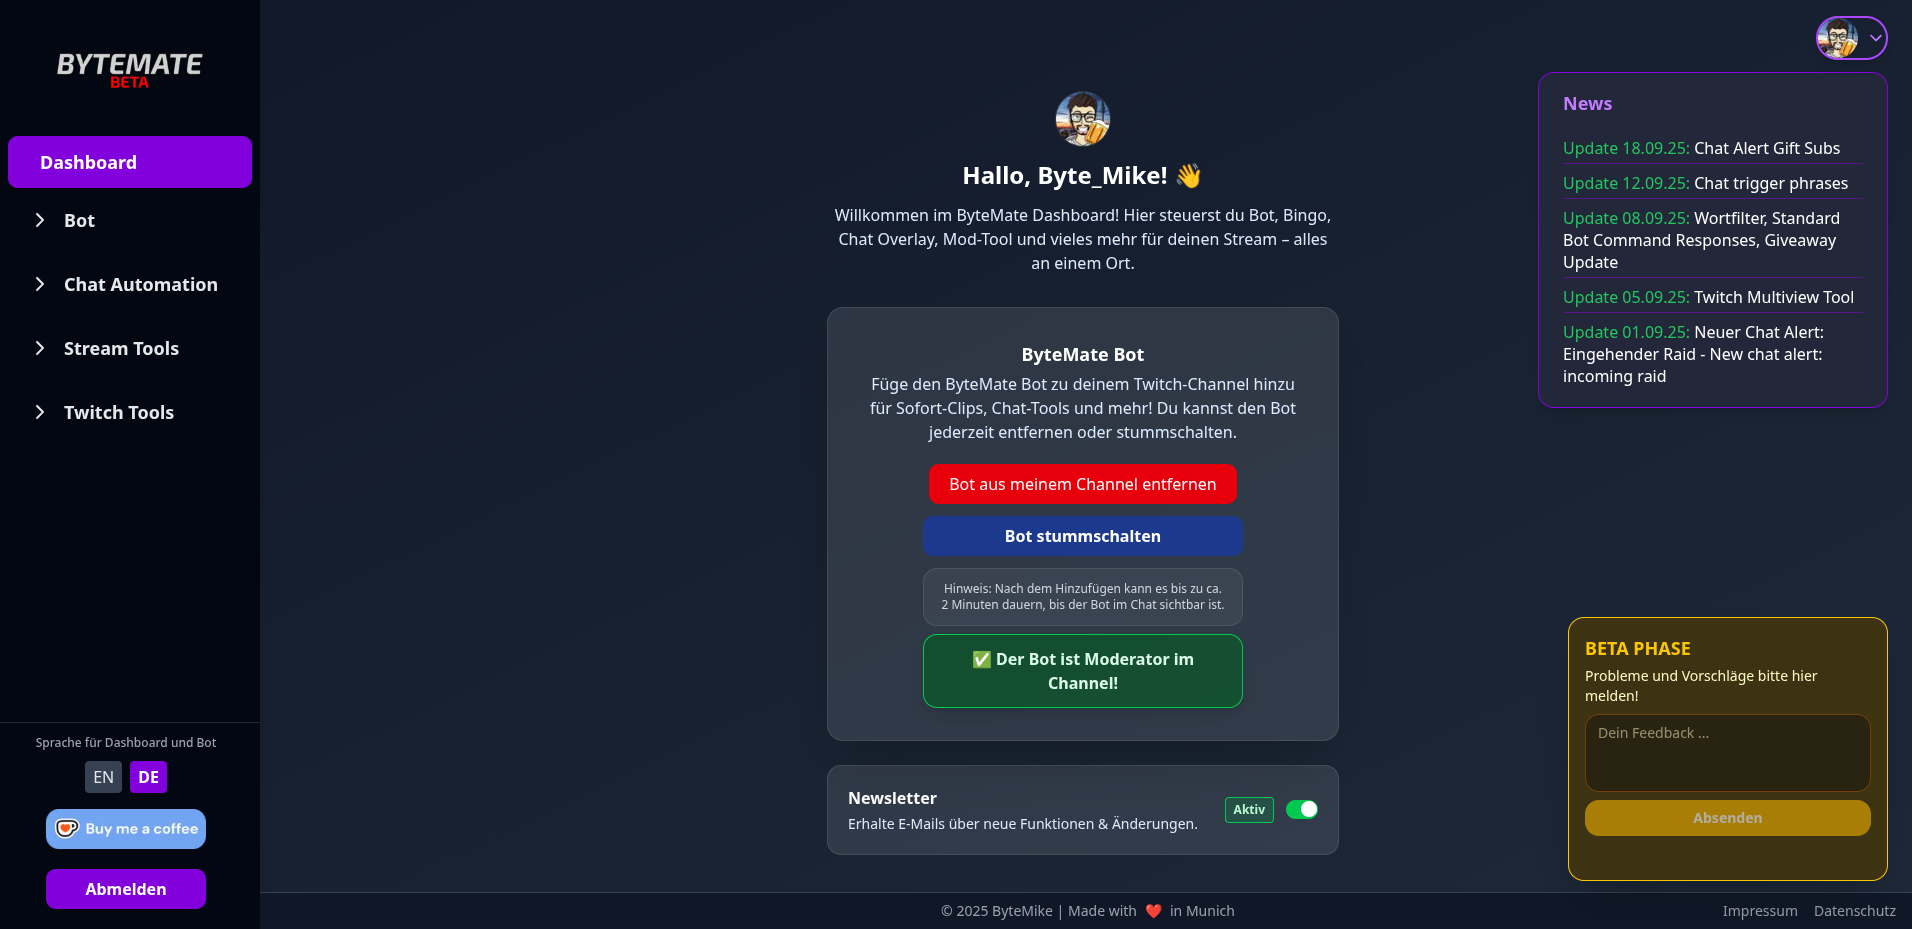The width and height of the screenshot is (1912, 929).
Task: Click the ByteMate Beta logo
Action: pyautogui.click(x=129, y=70)
